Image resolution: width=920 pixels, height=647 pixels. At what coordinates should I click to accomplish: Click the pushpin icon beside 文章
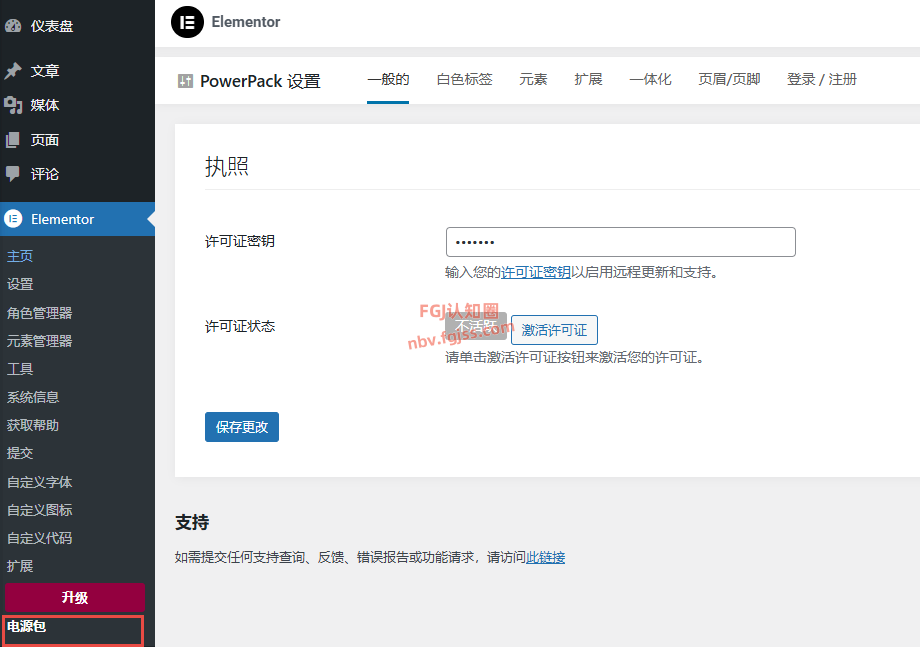pos(13,71)
